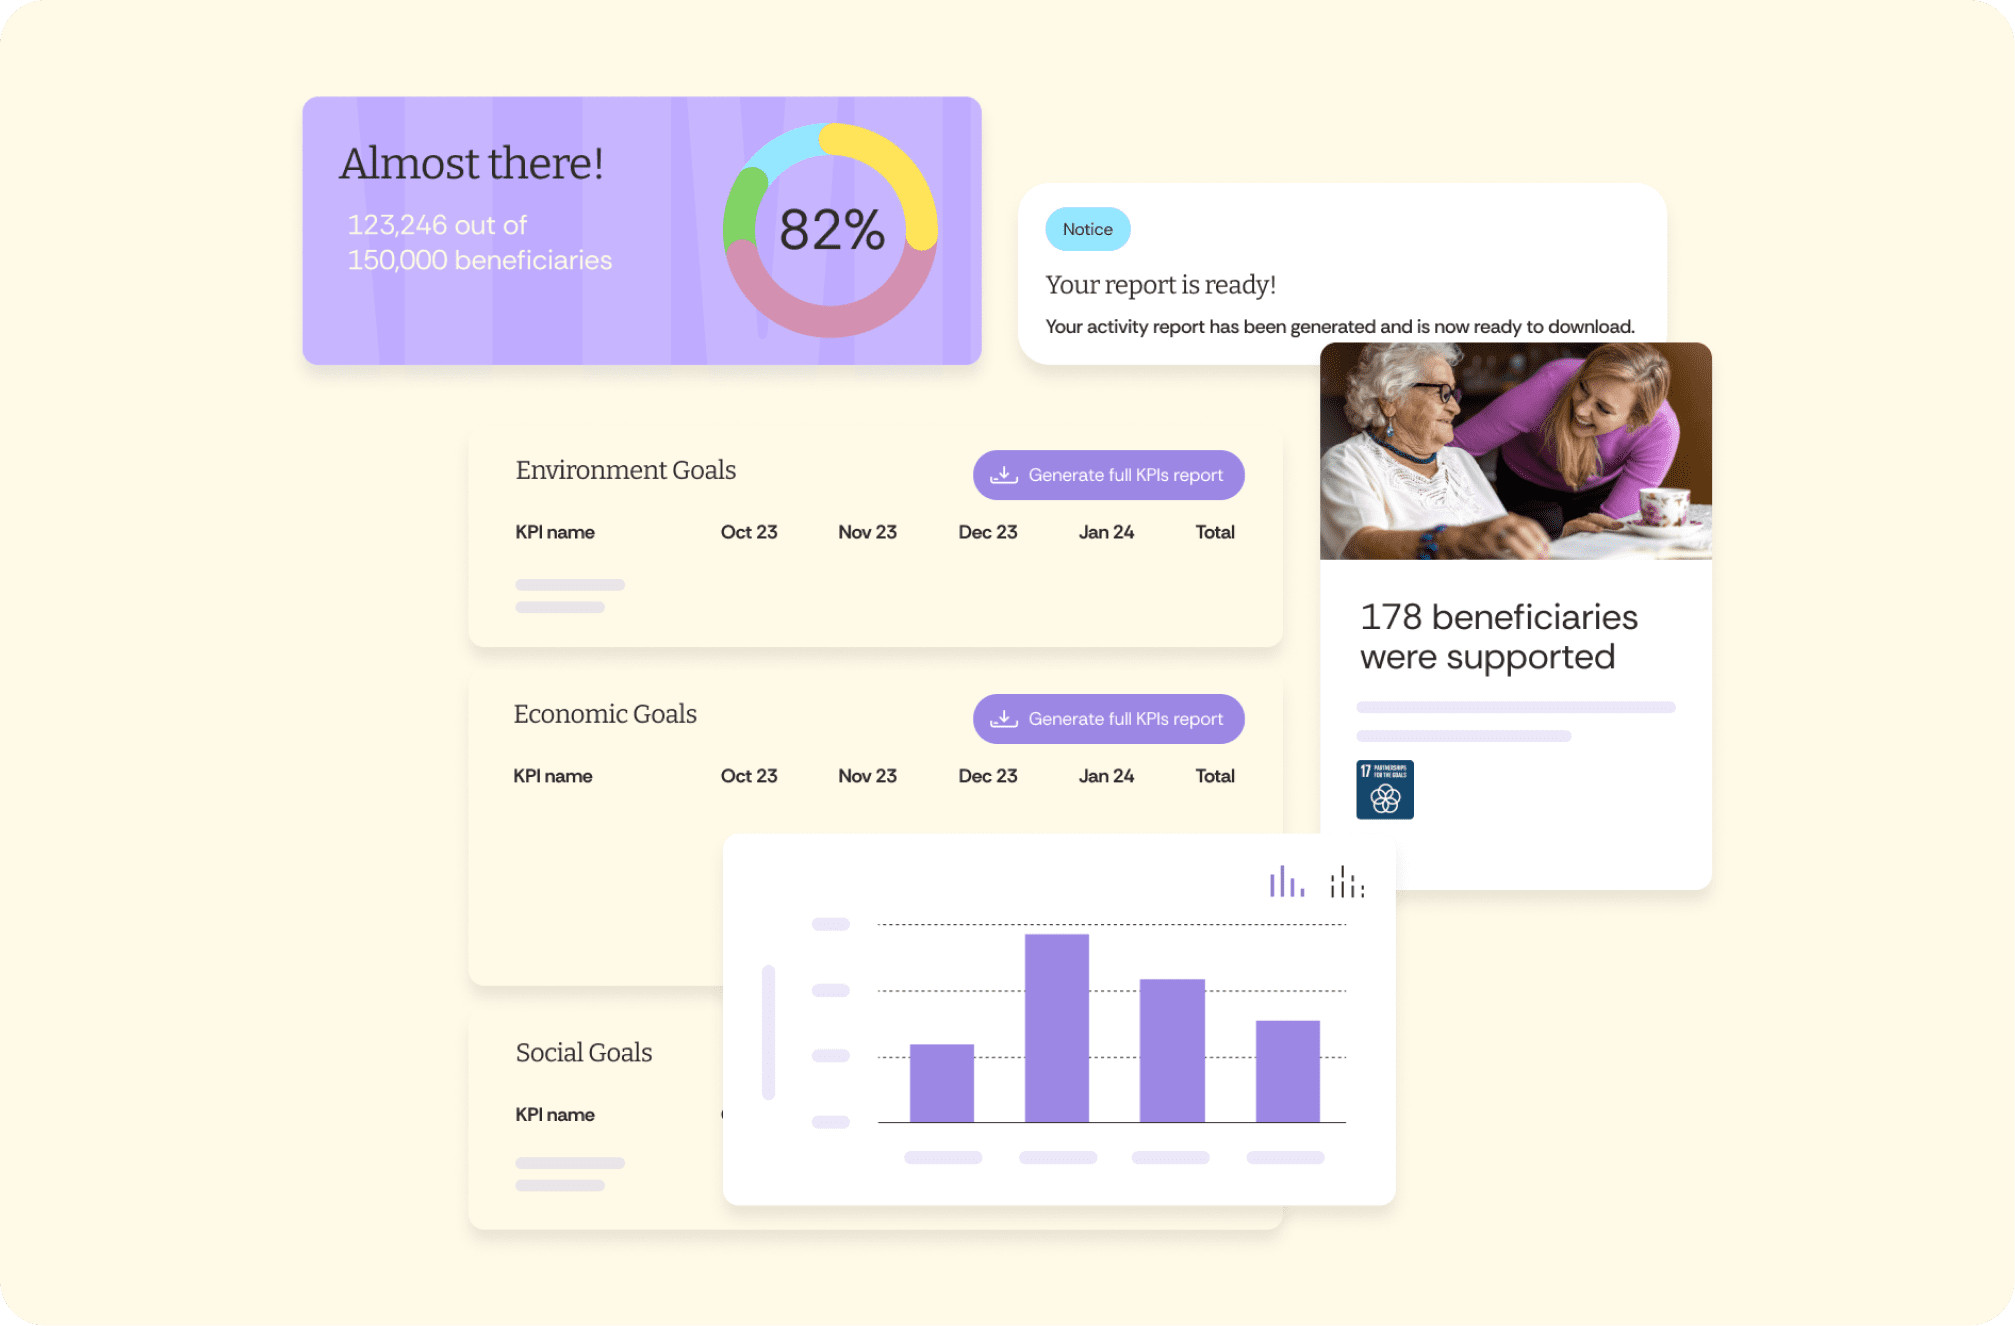Click the chart's vertical scrollbar handle
The image size is (2015, 1326).
[768, 1032]
